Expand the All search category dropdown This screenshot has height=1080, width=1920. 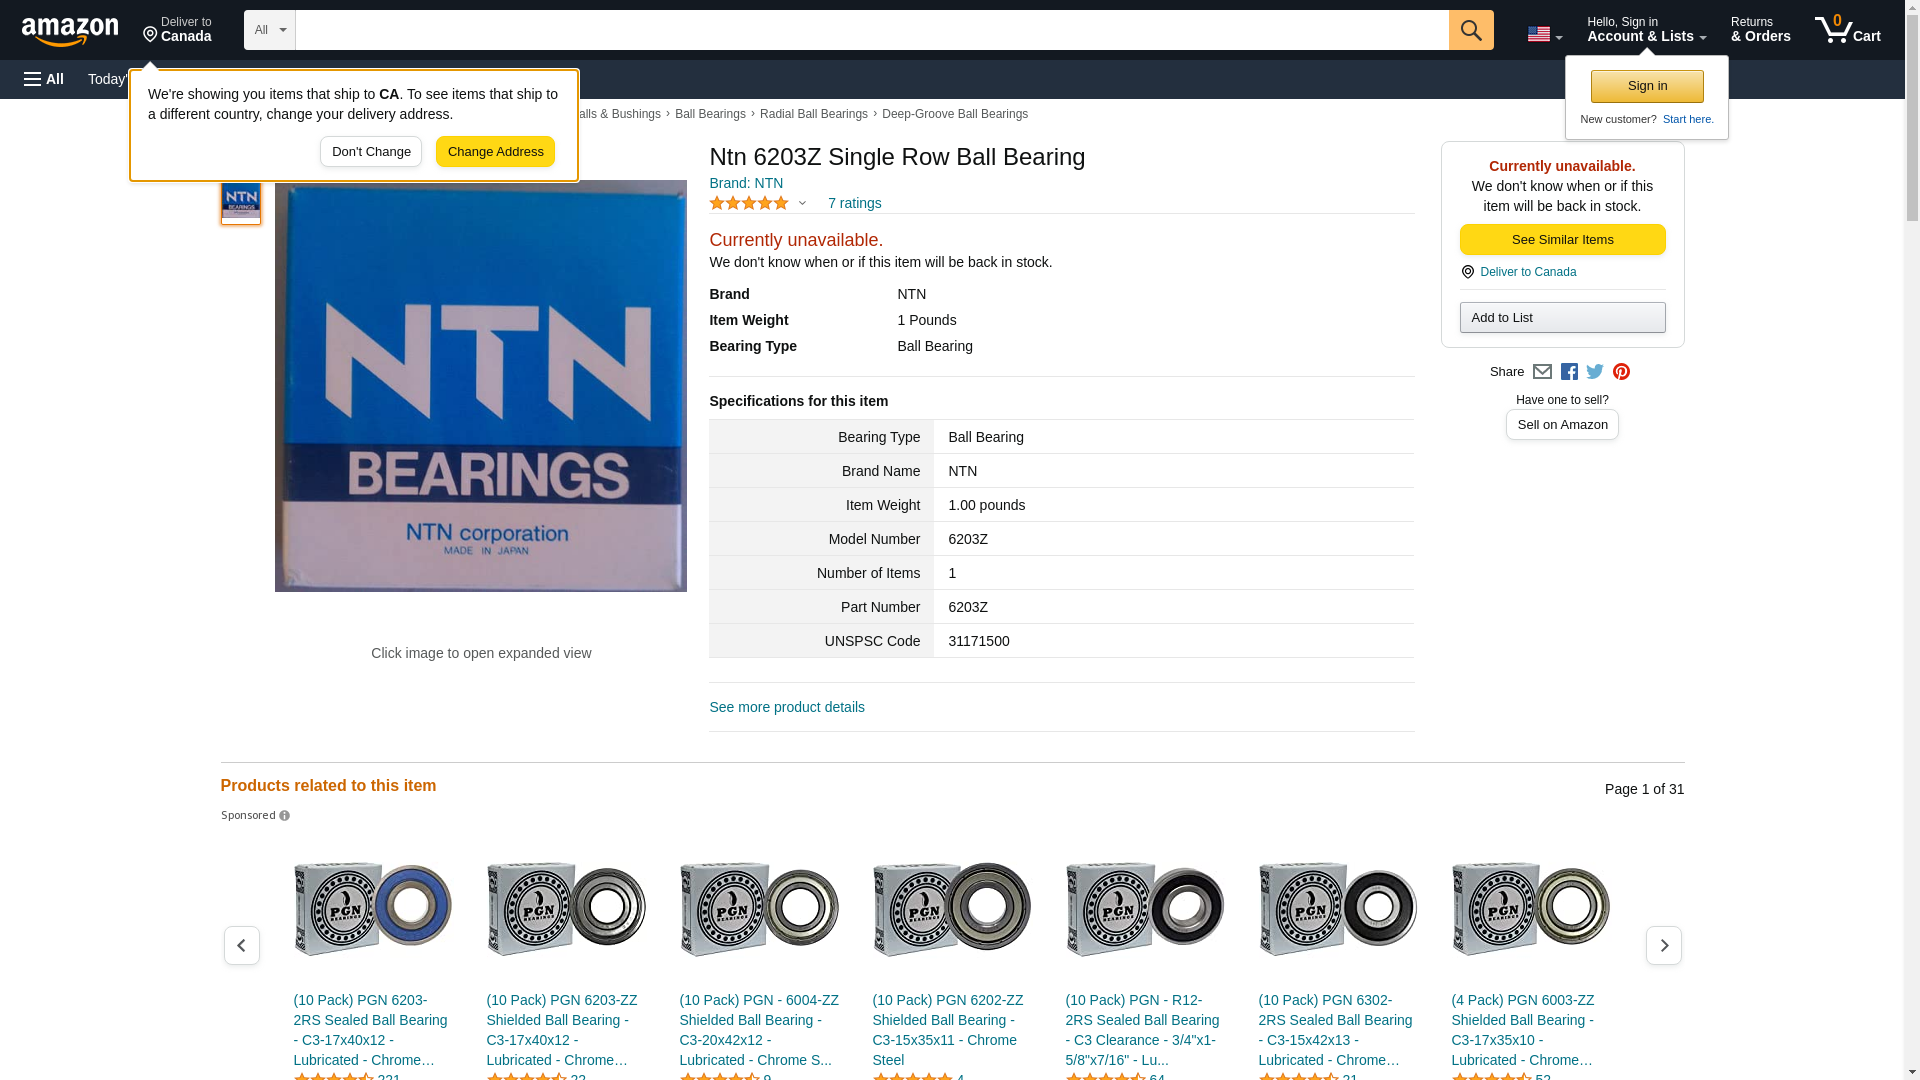pyautogui.click(x=269, y=30)
